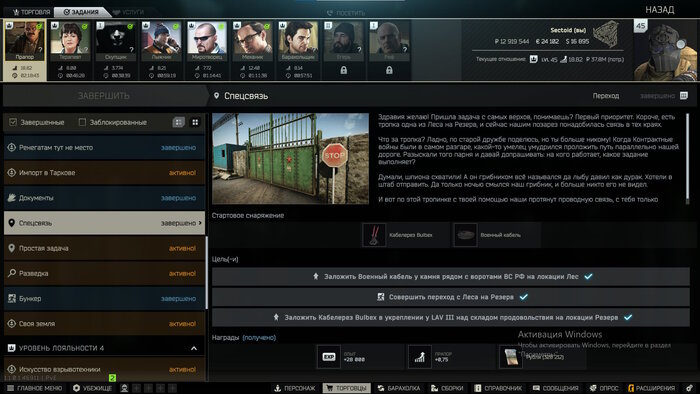Click the player avatar icon in bottom bar
Viewport: 700px width, 394px height.
[125, 388]
